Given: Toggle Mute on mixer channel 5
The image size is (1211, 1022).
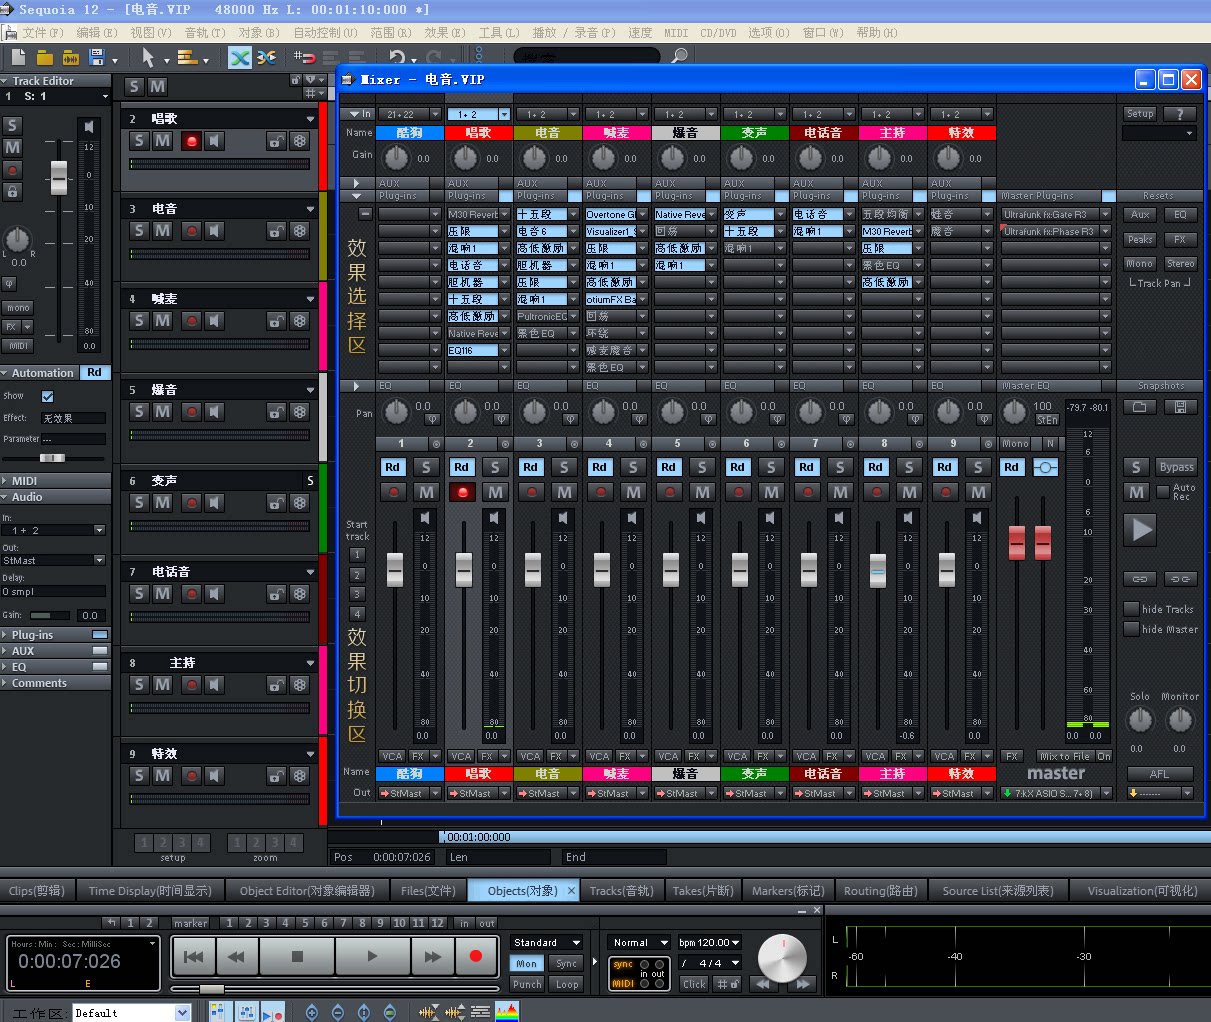Looking at the screenshot, I should (702, 492).
